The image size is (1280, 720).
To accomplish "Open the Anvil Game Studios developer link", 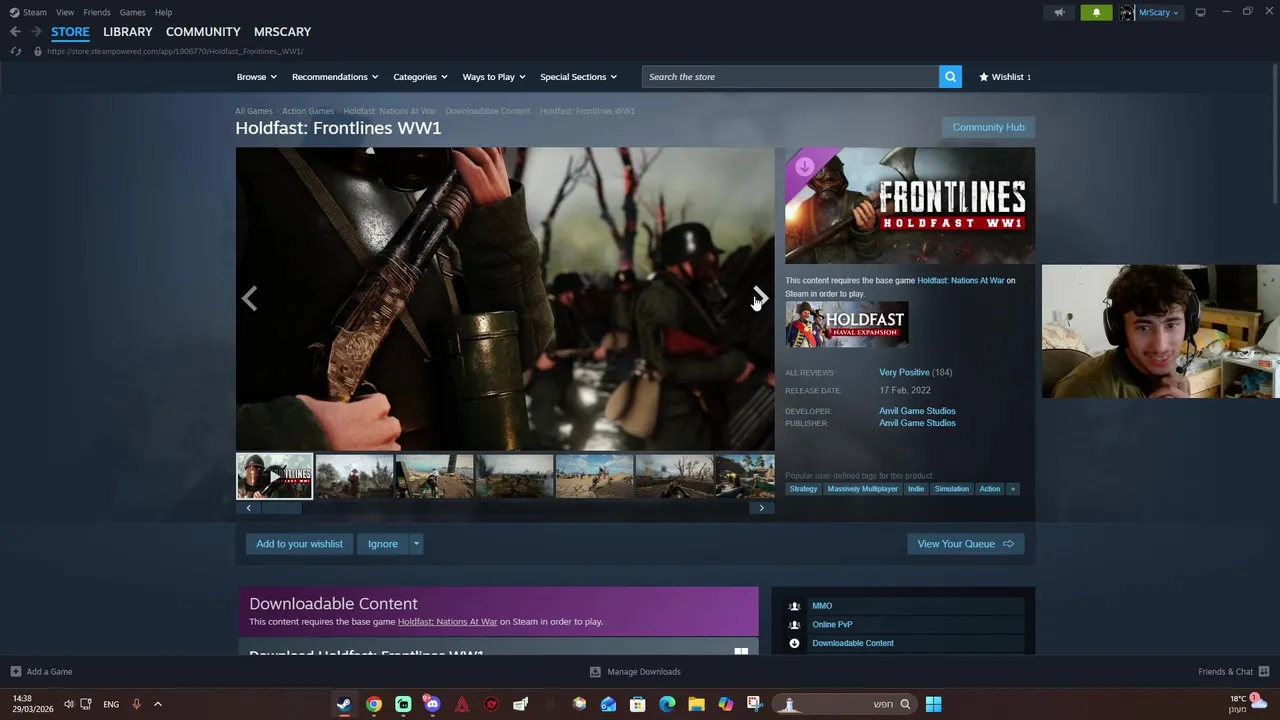I will pyautogui.click(x=917, y=411).
